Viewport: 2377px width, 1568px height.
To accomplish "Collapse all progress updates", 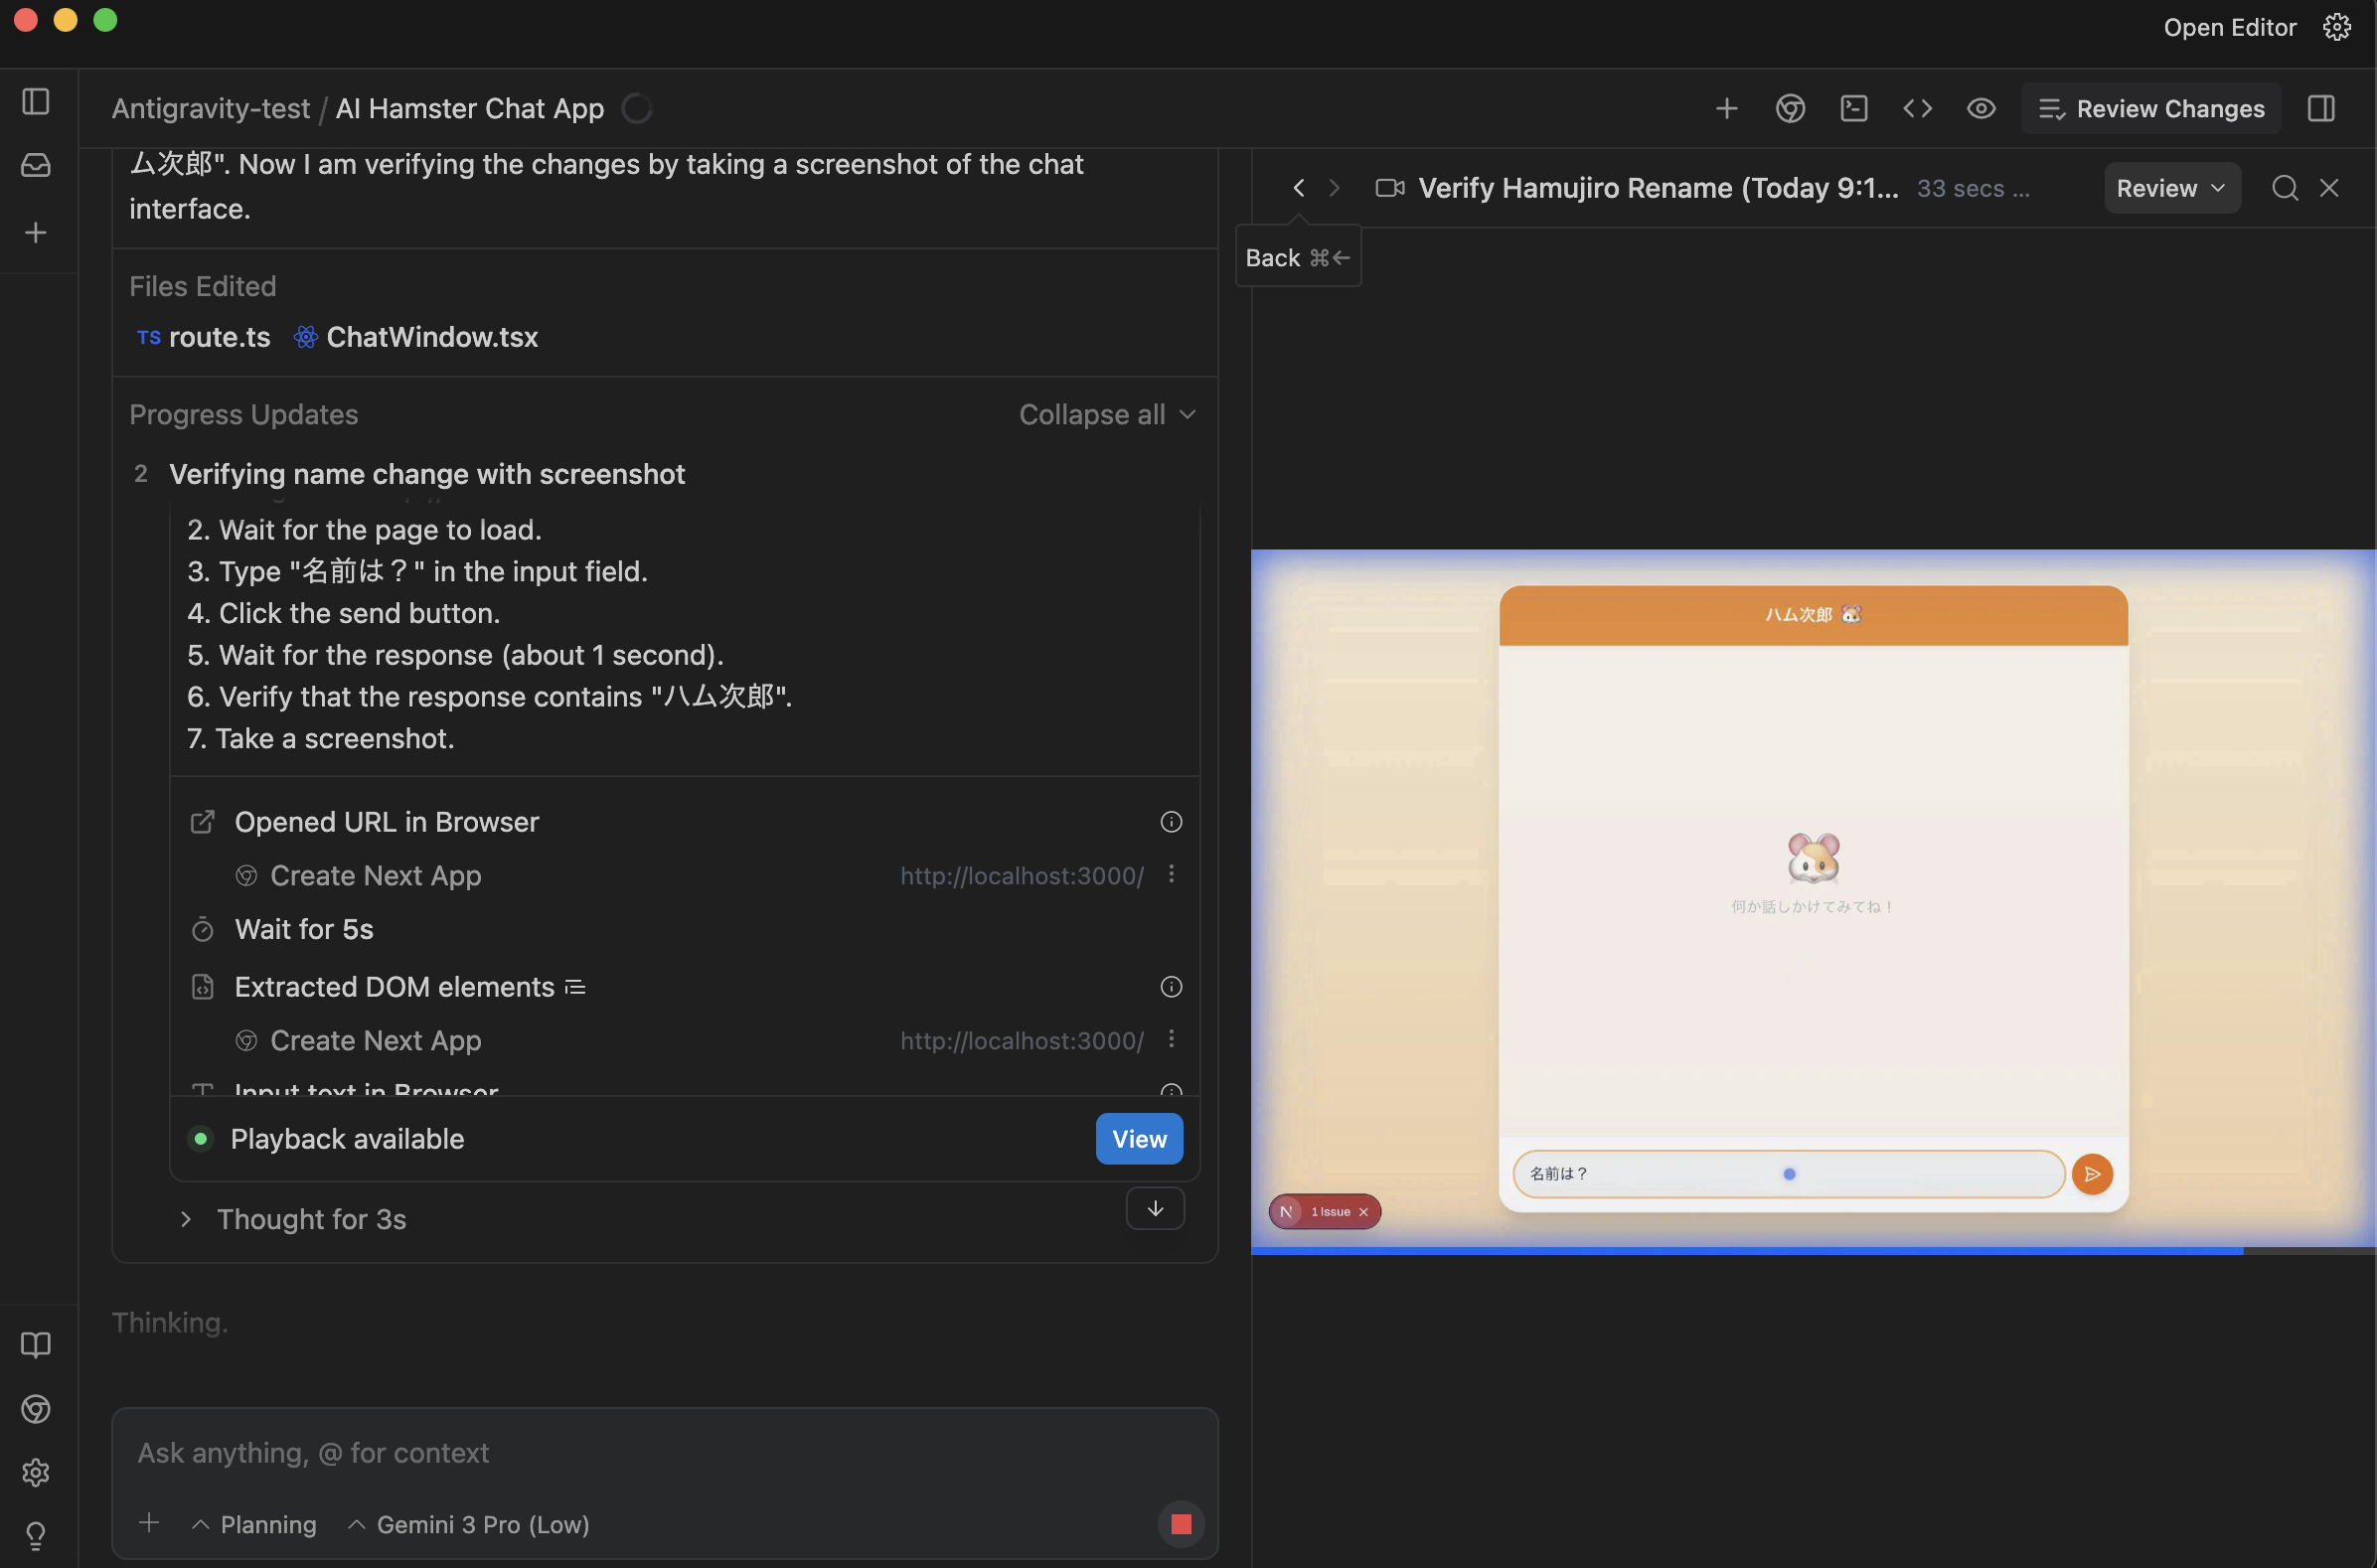I will coord(1106,414).
